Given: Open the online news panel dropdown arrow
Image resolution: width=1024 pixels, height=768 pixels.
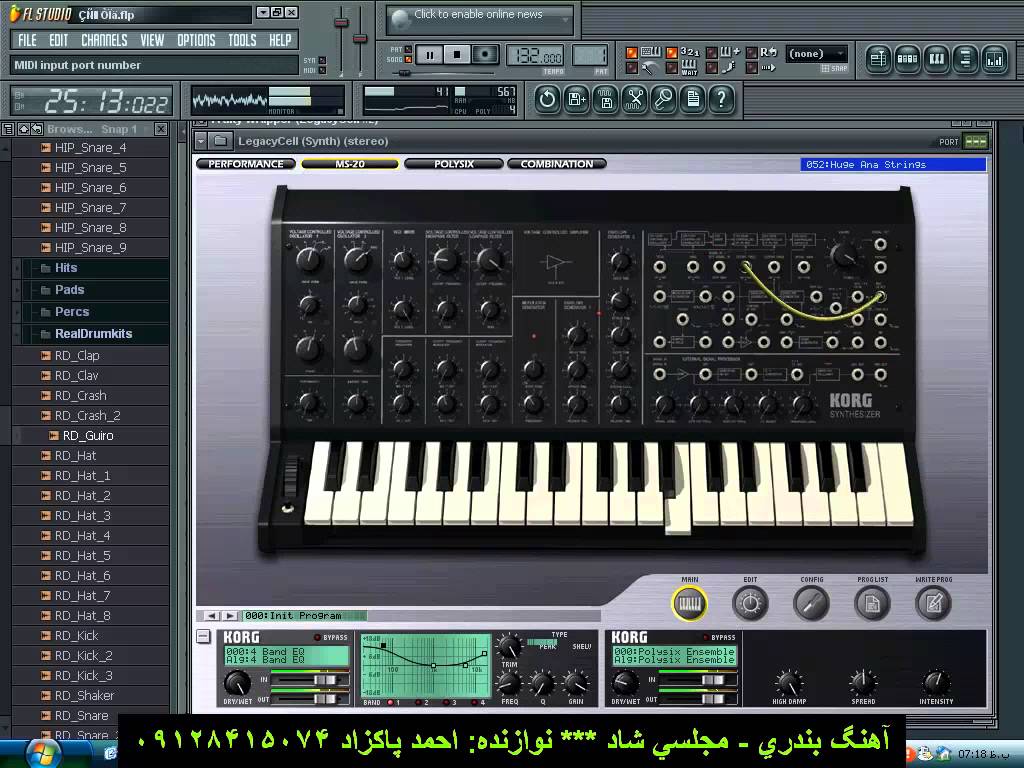Looking at the screenshot, I should click(566, 20).
